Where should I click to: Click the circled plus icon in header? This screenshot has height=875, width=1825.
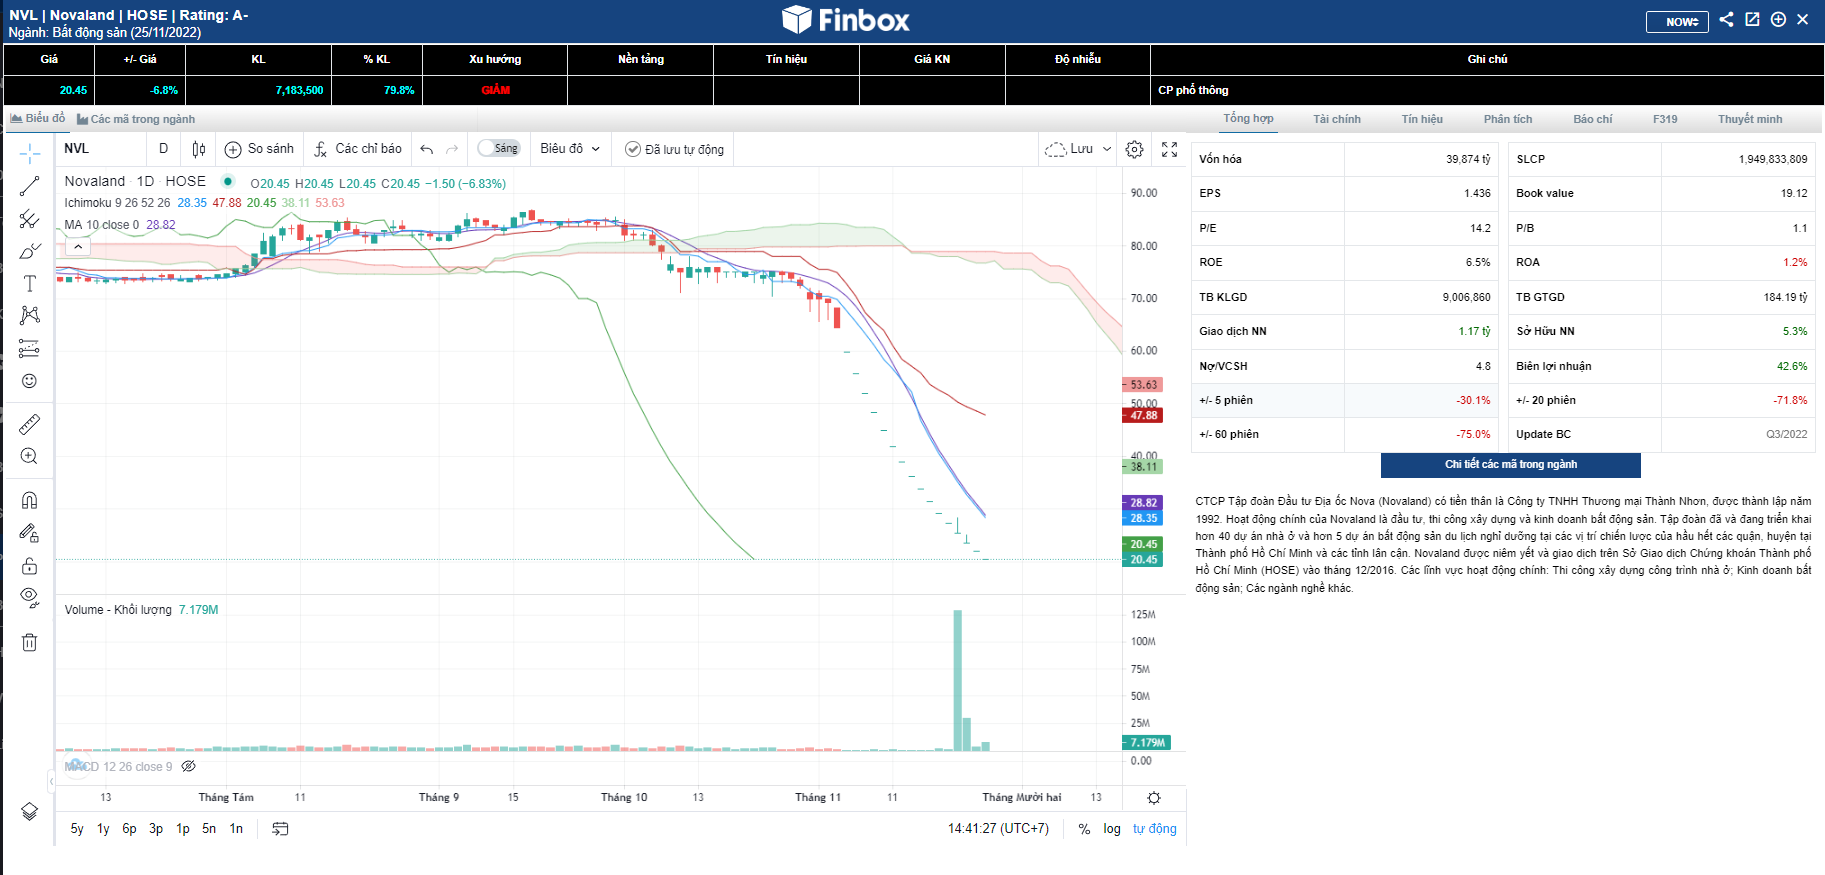tap(1778, 19)
